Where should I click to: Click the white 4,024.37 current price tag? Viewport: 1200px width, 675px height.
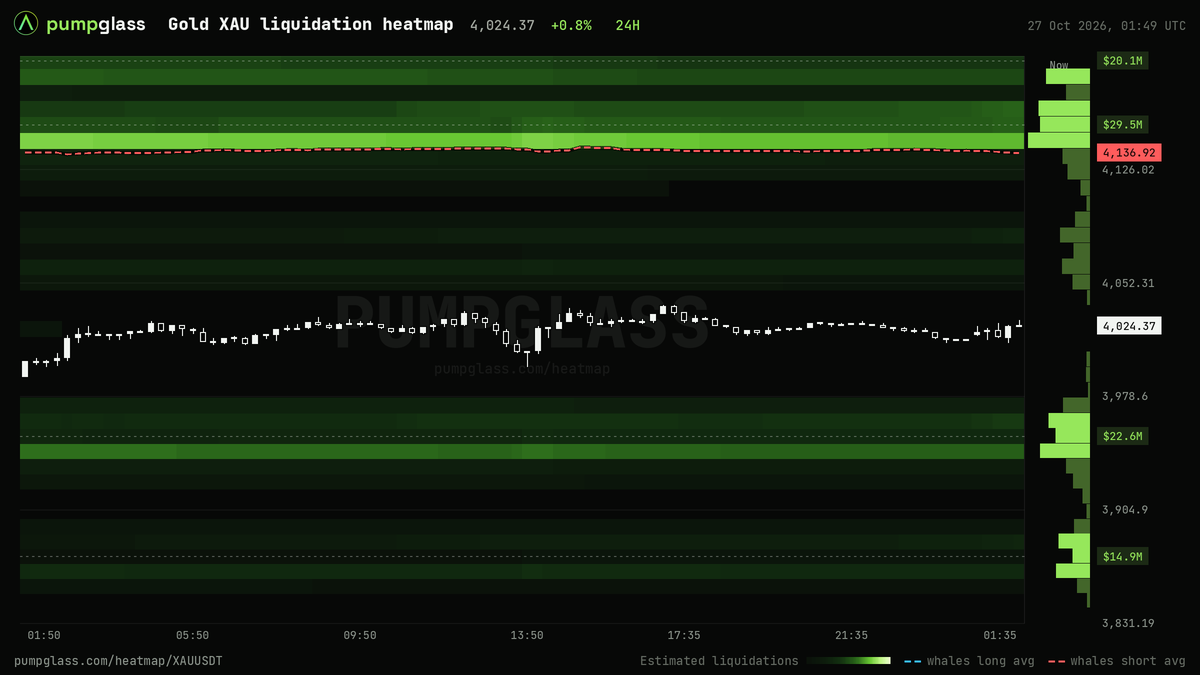click(1129, 326)
